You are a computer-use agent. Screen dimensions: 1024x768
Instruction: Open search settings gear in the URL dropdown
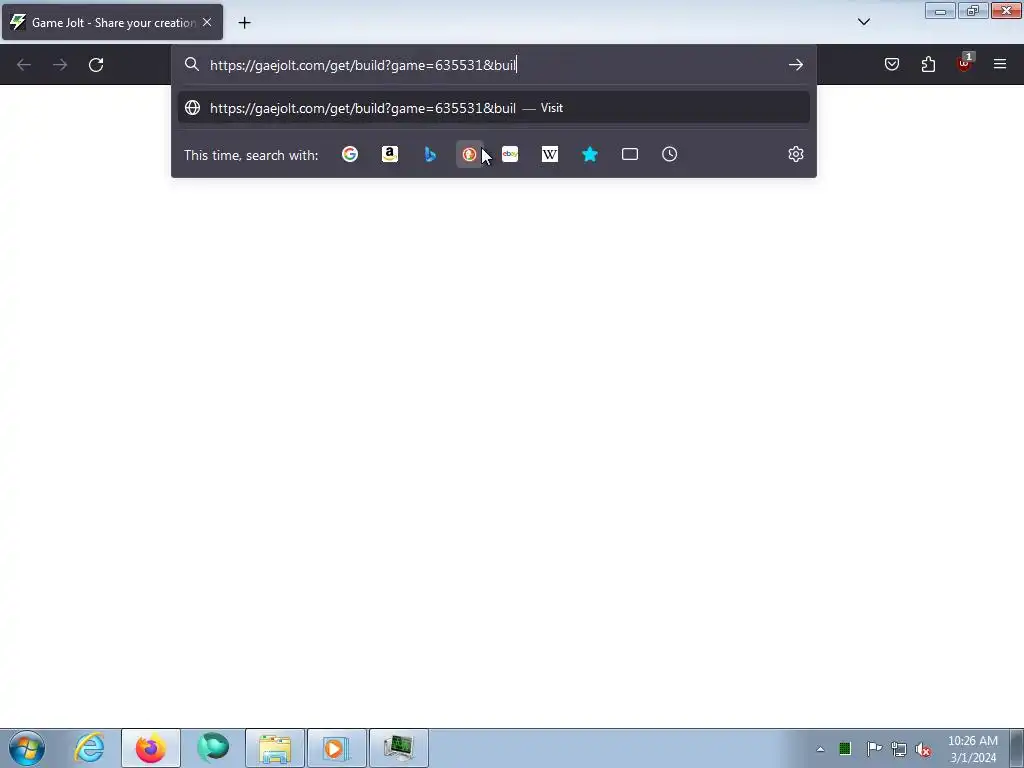tap(795, 154)
